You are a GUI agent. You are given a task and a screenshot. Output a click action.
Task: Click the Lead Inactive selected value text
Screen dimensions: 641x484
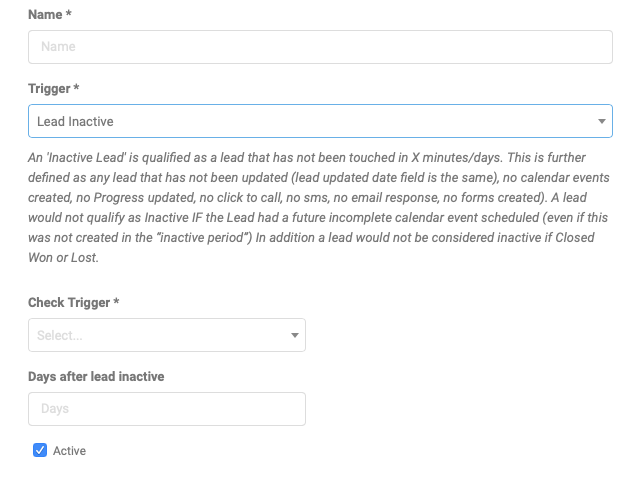[x=75, y=121]
